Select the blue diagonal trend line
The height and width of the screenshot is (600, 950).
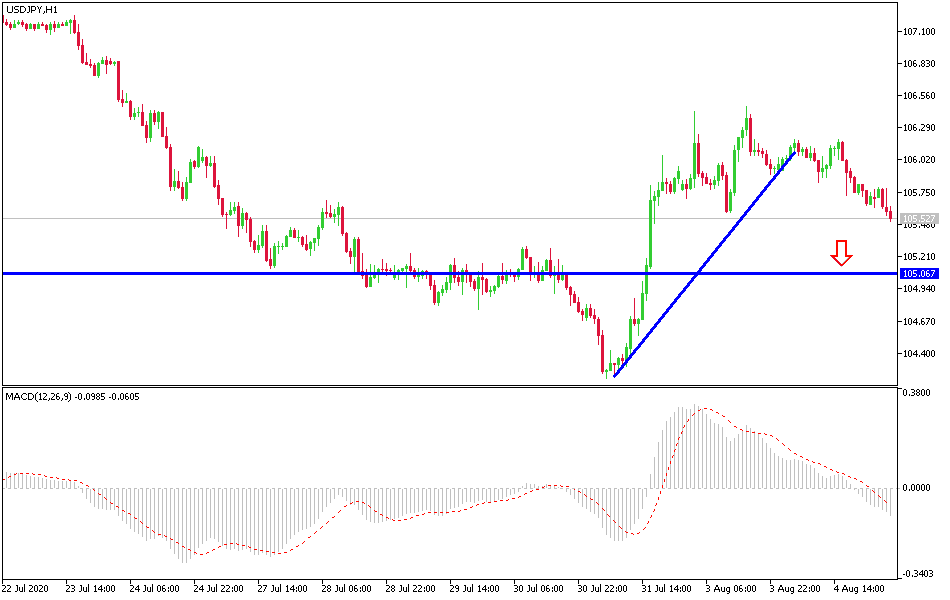(x=704, y=265)
